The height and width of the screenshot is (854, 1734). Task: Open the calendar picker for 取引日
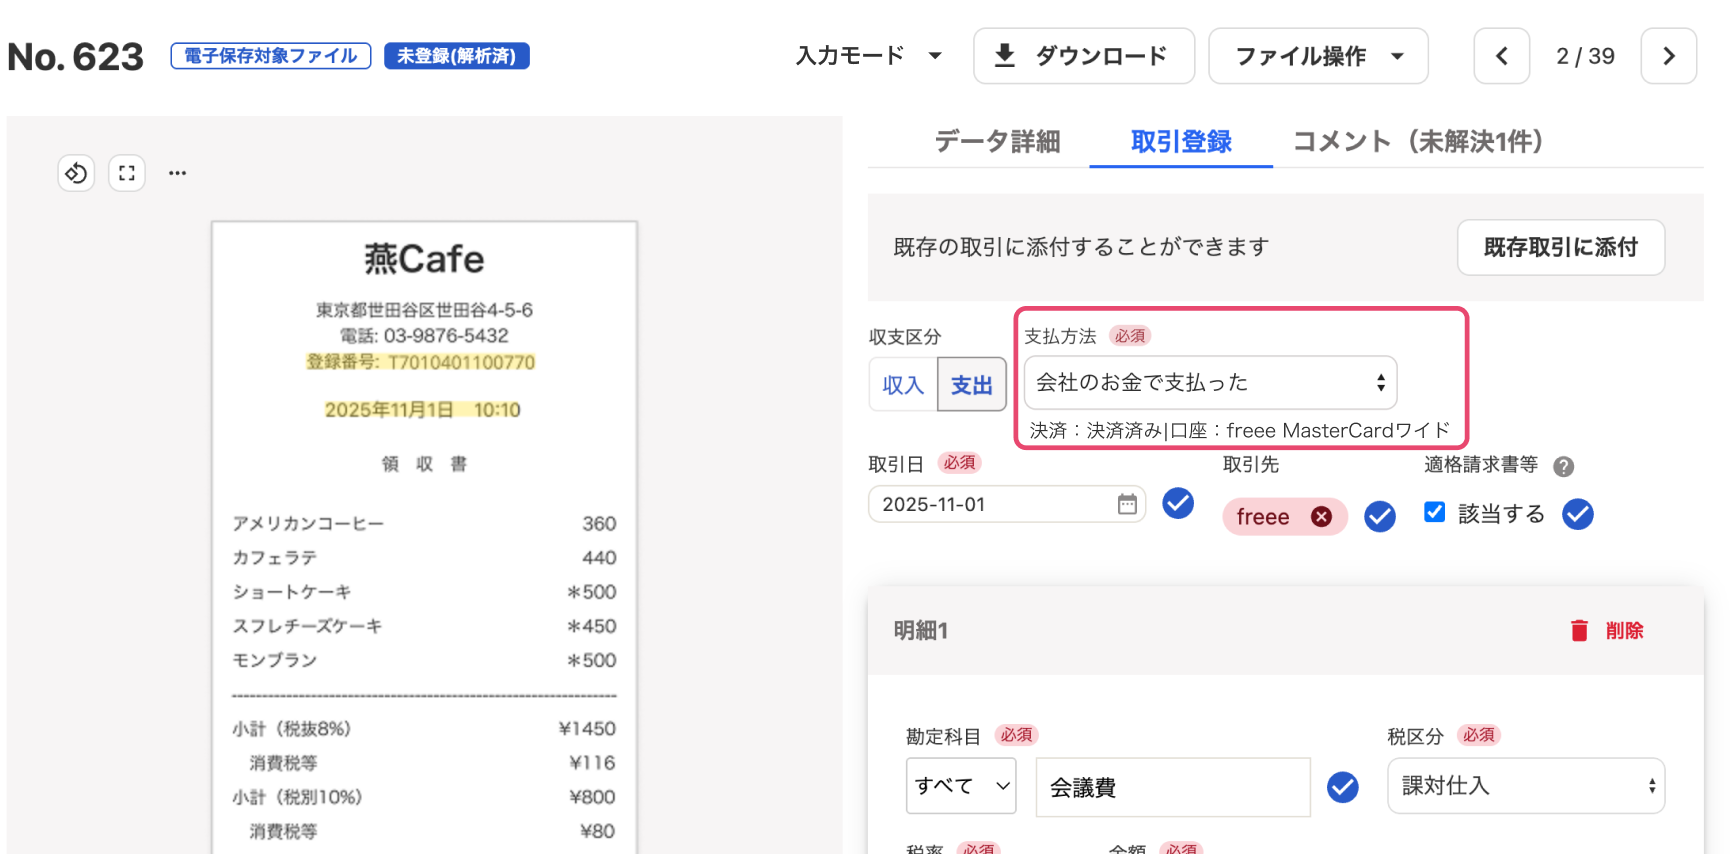click(x=1127, y=504)
